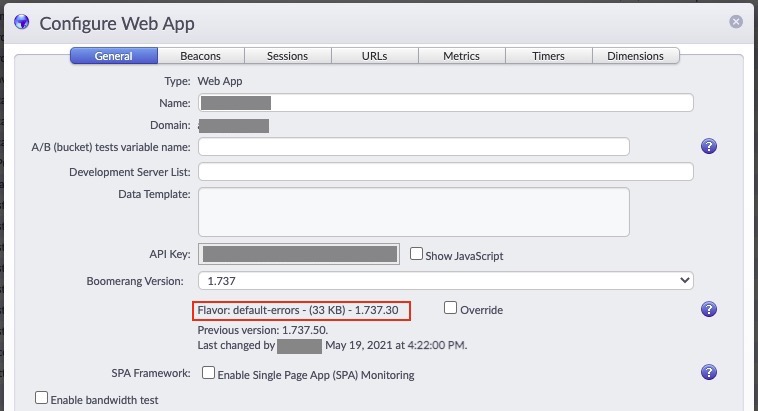Enable the Show JavaScript checkbox
Screen dimensions: 758x411
coord(417,254)
